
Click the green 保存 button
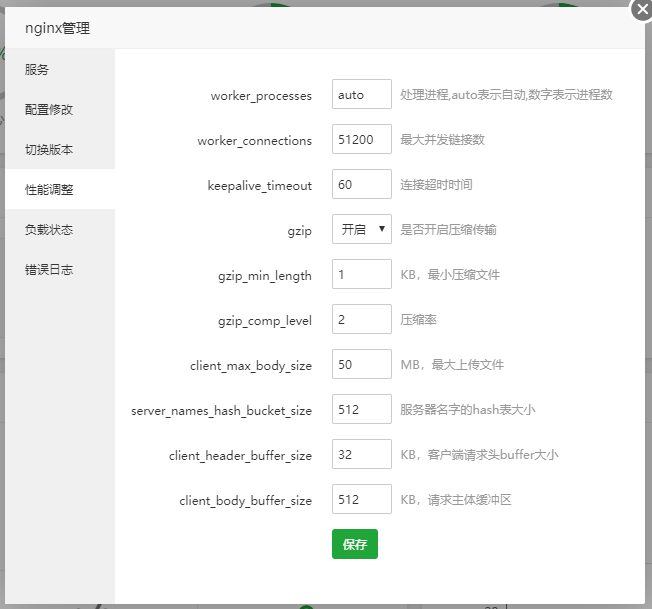[x=355, y=544]
